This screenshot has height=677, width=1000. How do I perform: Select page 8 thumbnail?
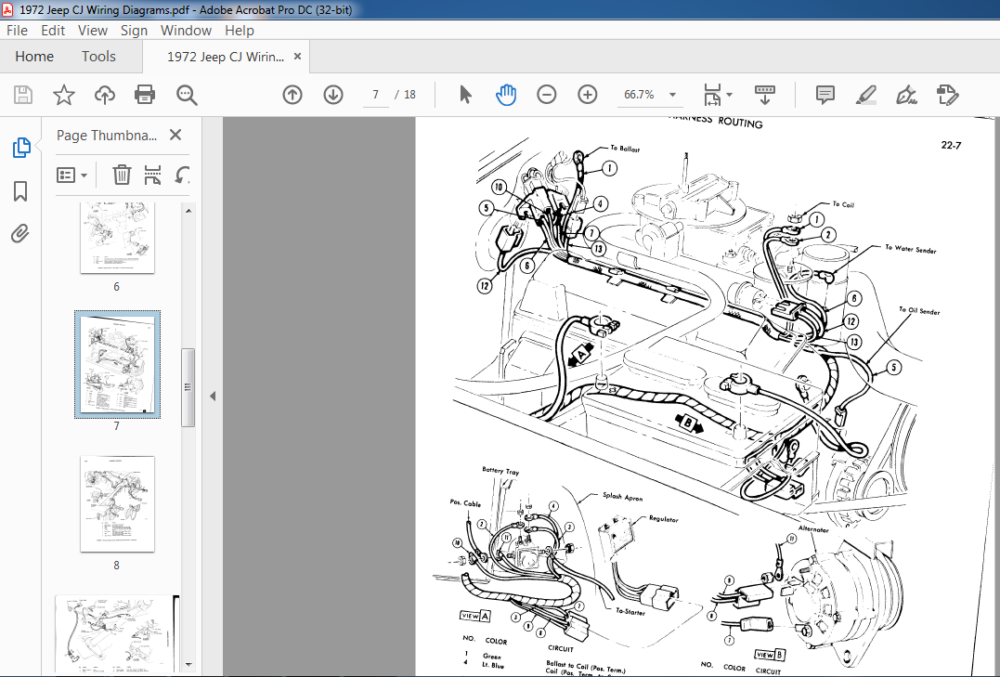tap(117, 504)
